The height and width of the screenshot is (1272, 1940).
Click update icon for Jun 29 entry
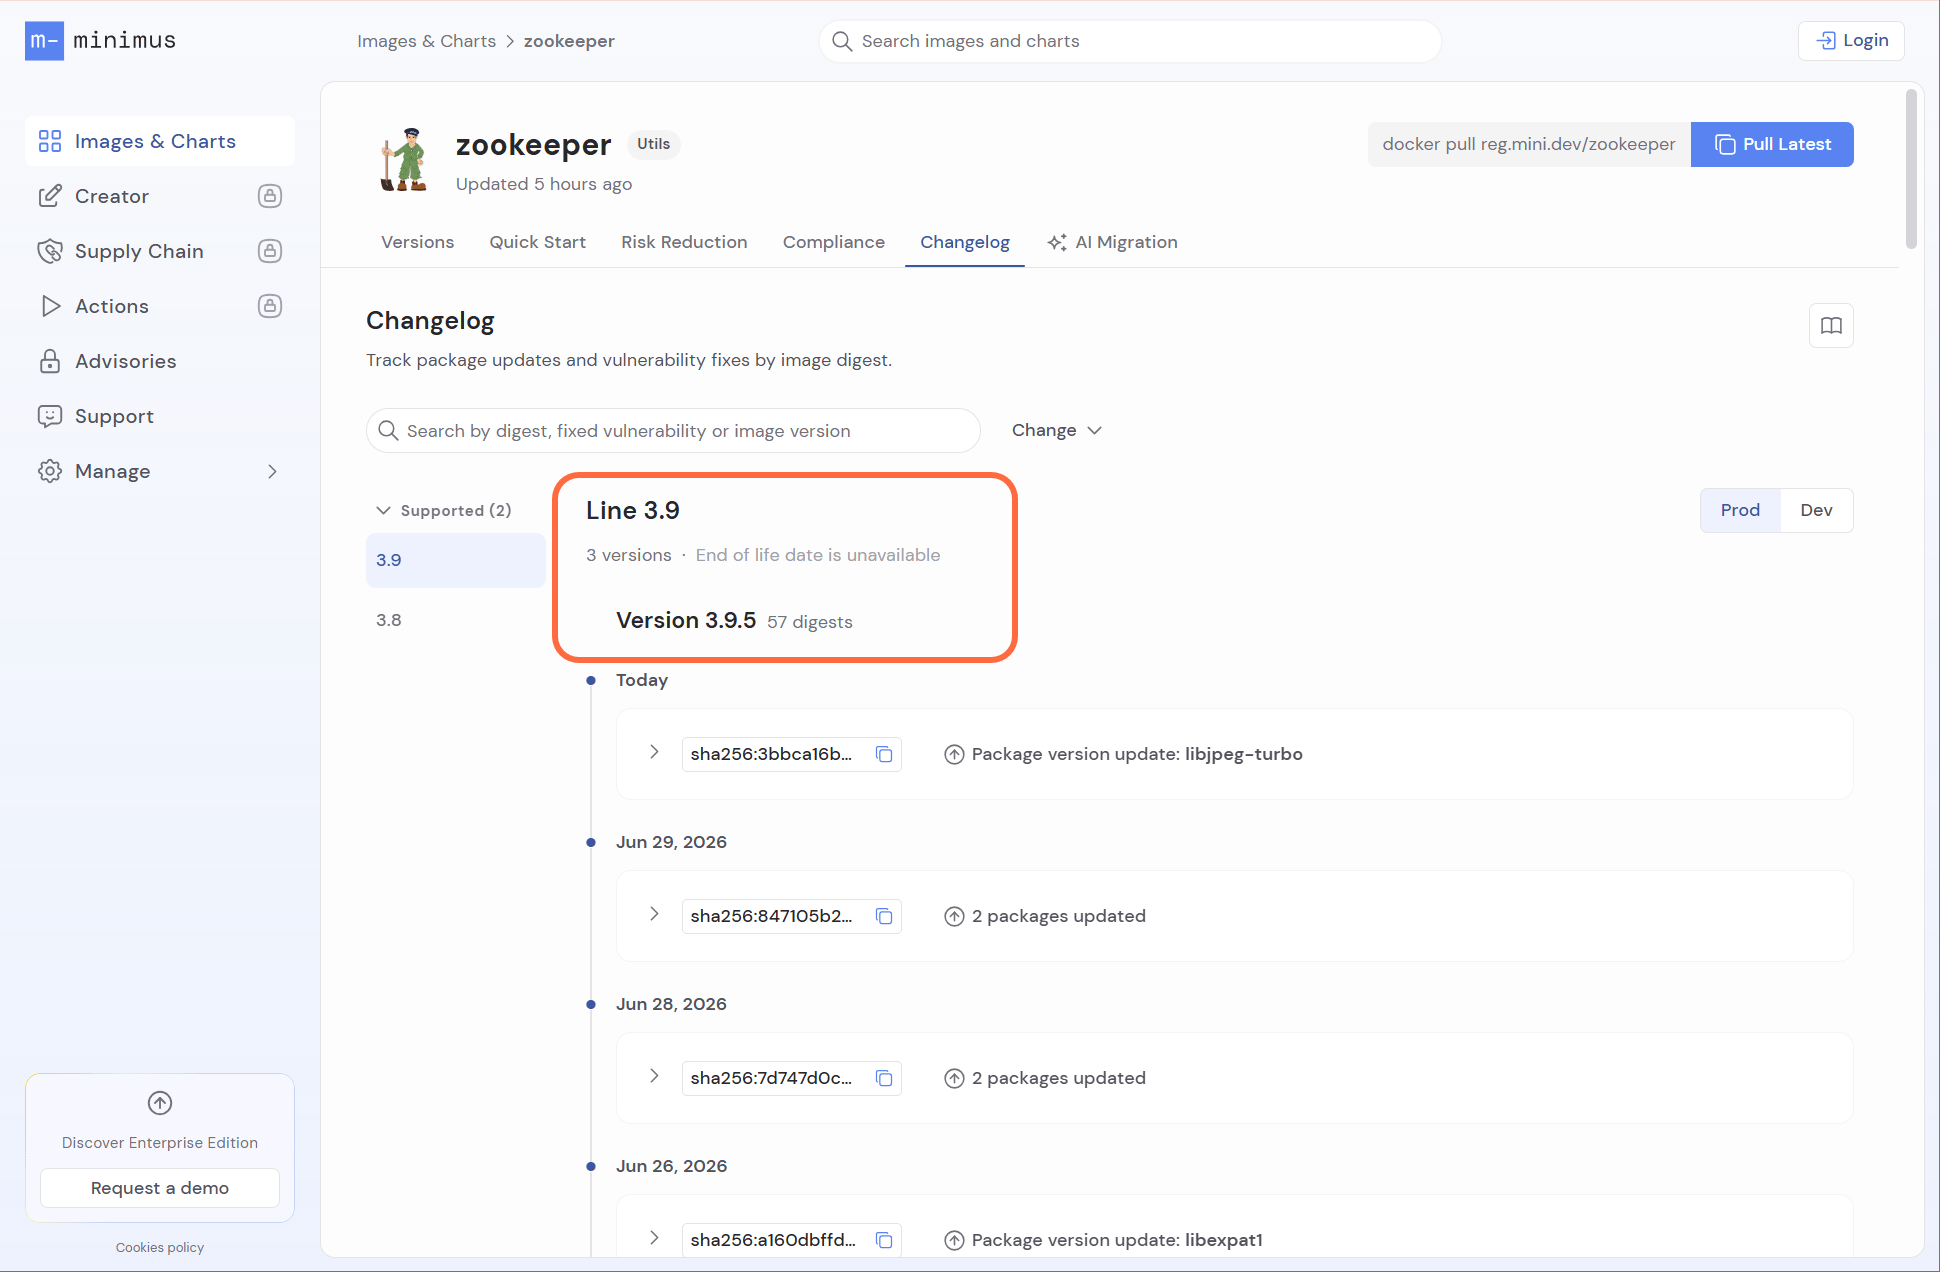tap(954, 917)
